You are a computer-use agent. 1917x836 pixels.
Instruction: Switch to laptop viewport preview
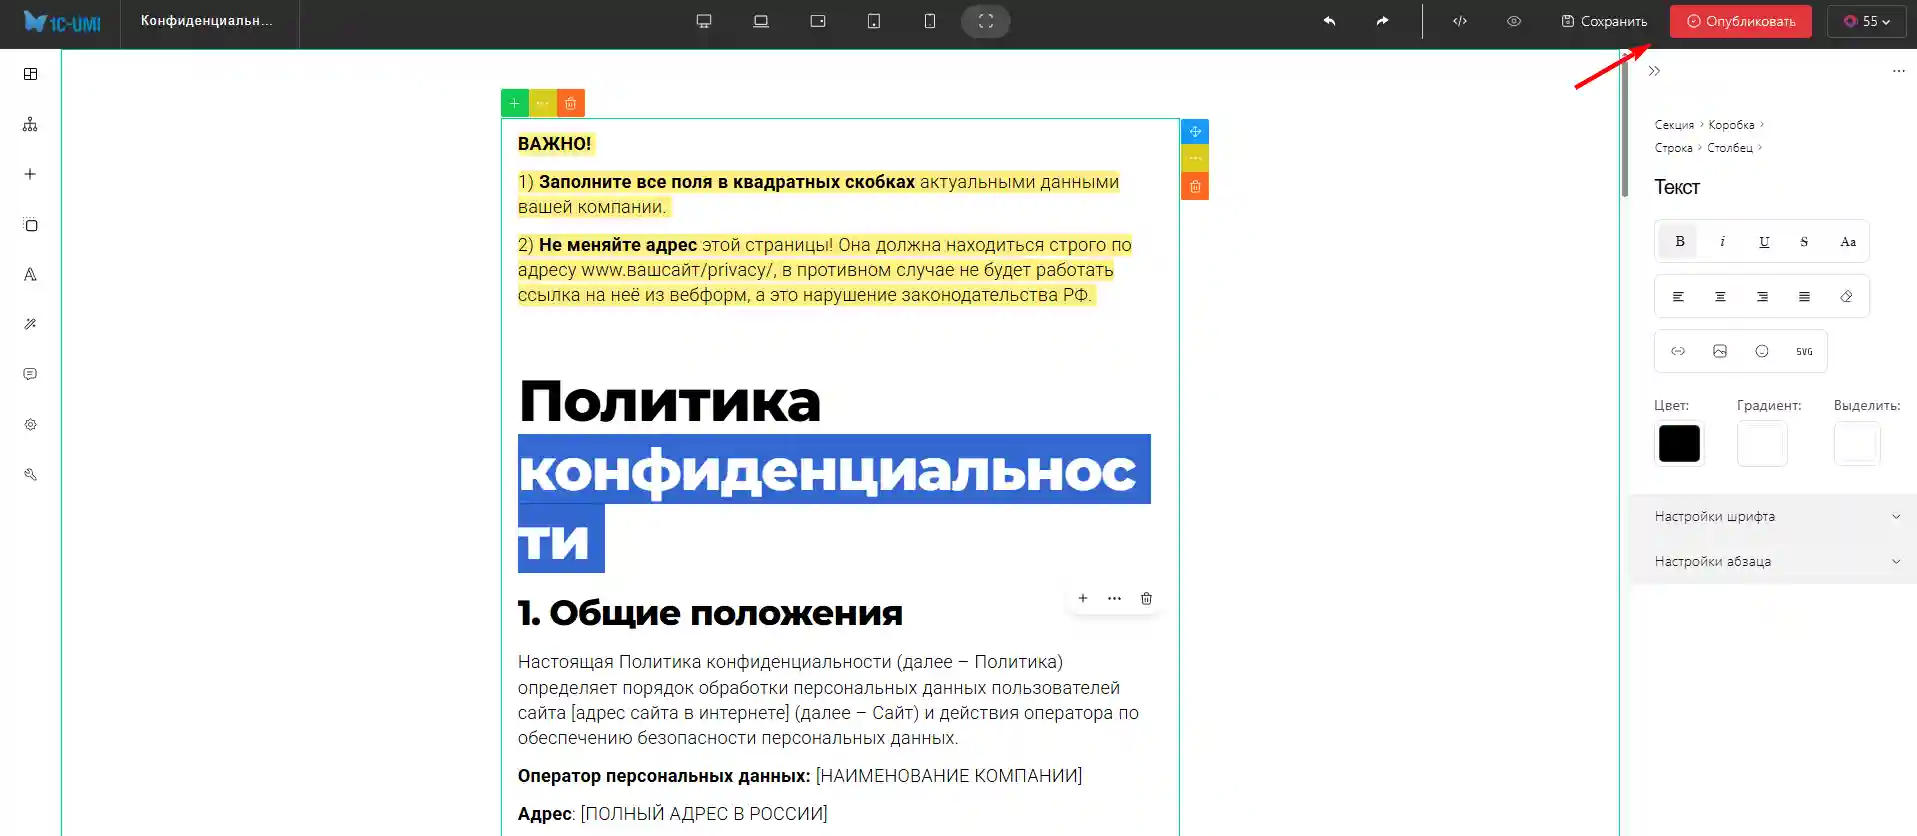coord(761,21)
